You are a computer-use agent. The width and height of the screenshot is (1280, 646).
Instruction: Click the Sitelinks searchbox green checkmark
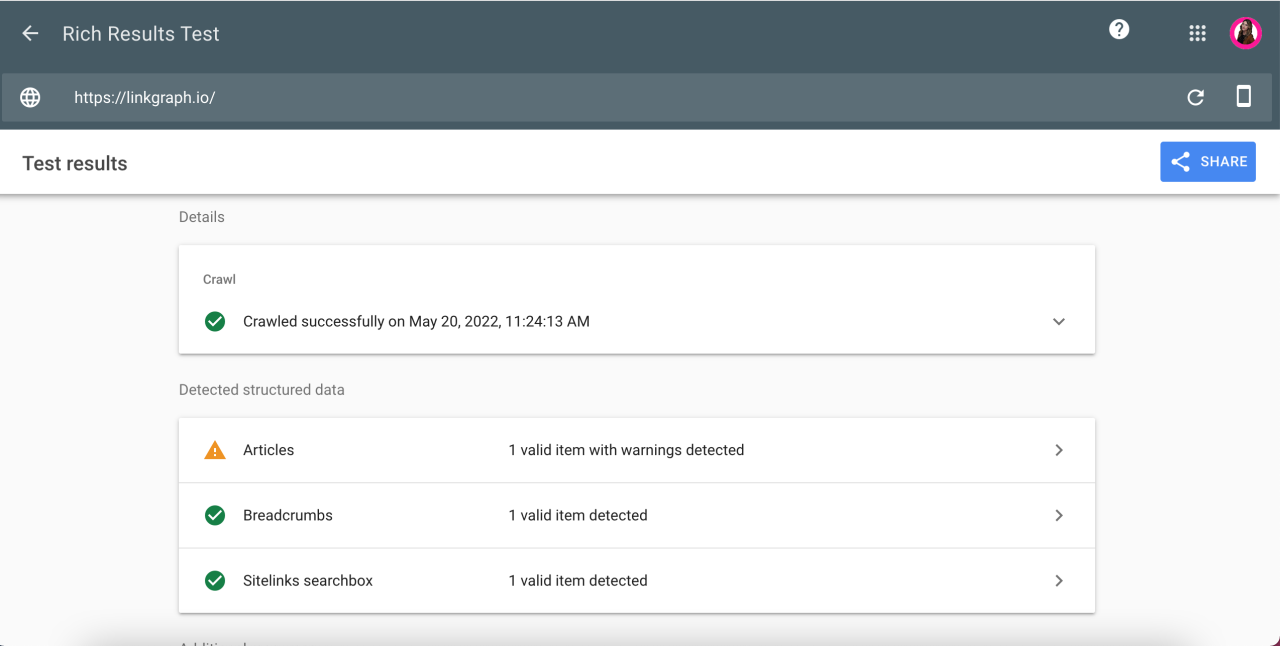(x=215, y=580)
